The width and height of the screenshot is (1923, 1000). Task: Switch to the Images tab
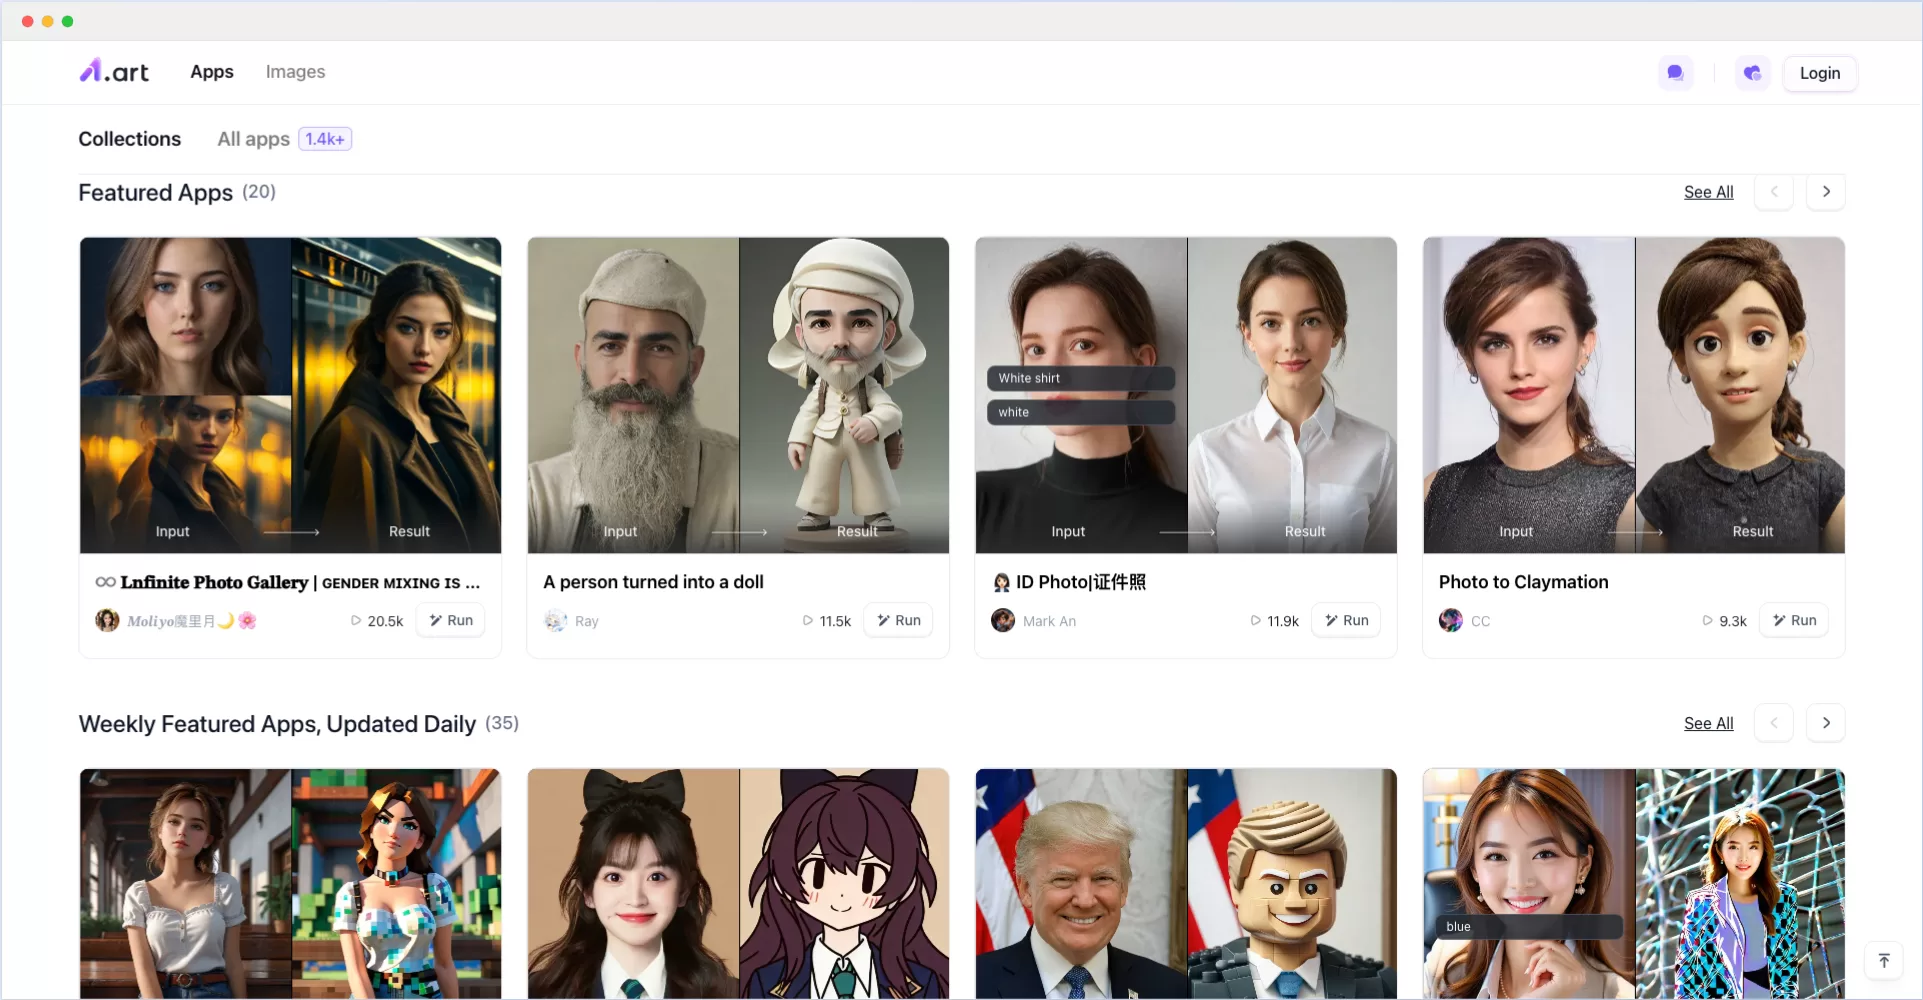click(x=295, y=72)
